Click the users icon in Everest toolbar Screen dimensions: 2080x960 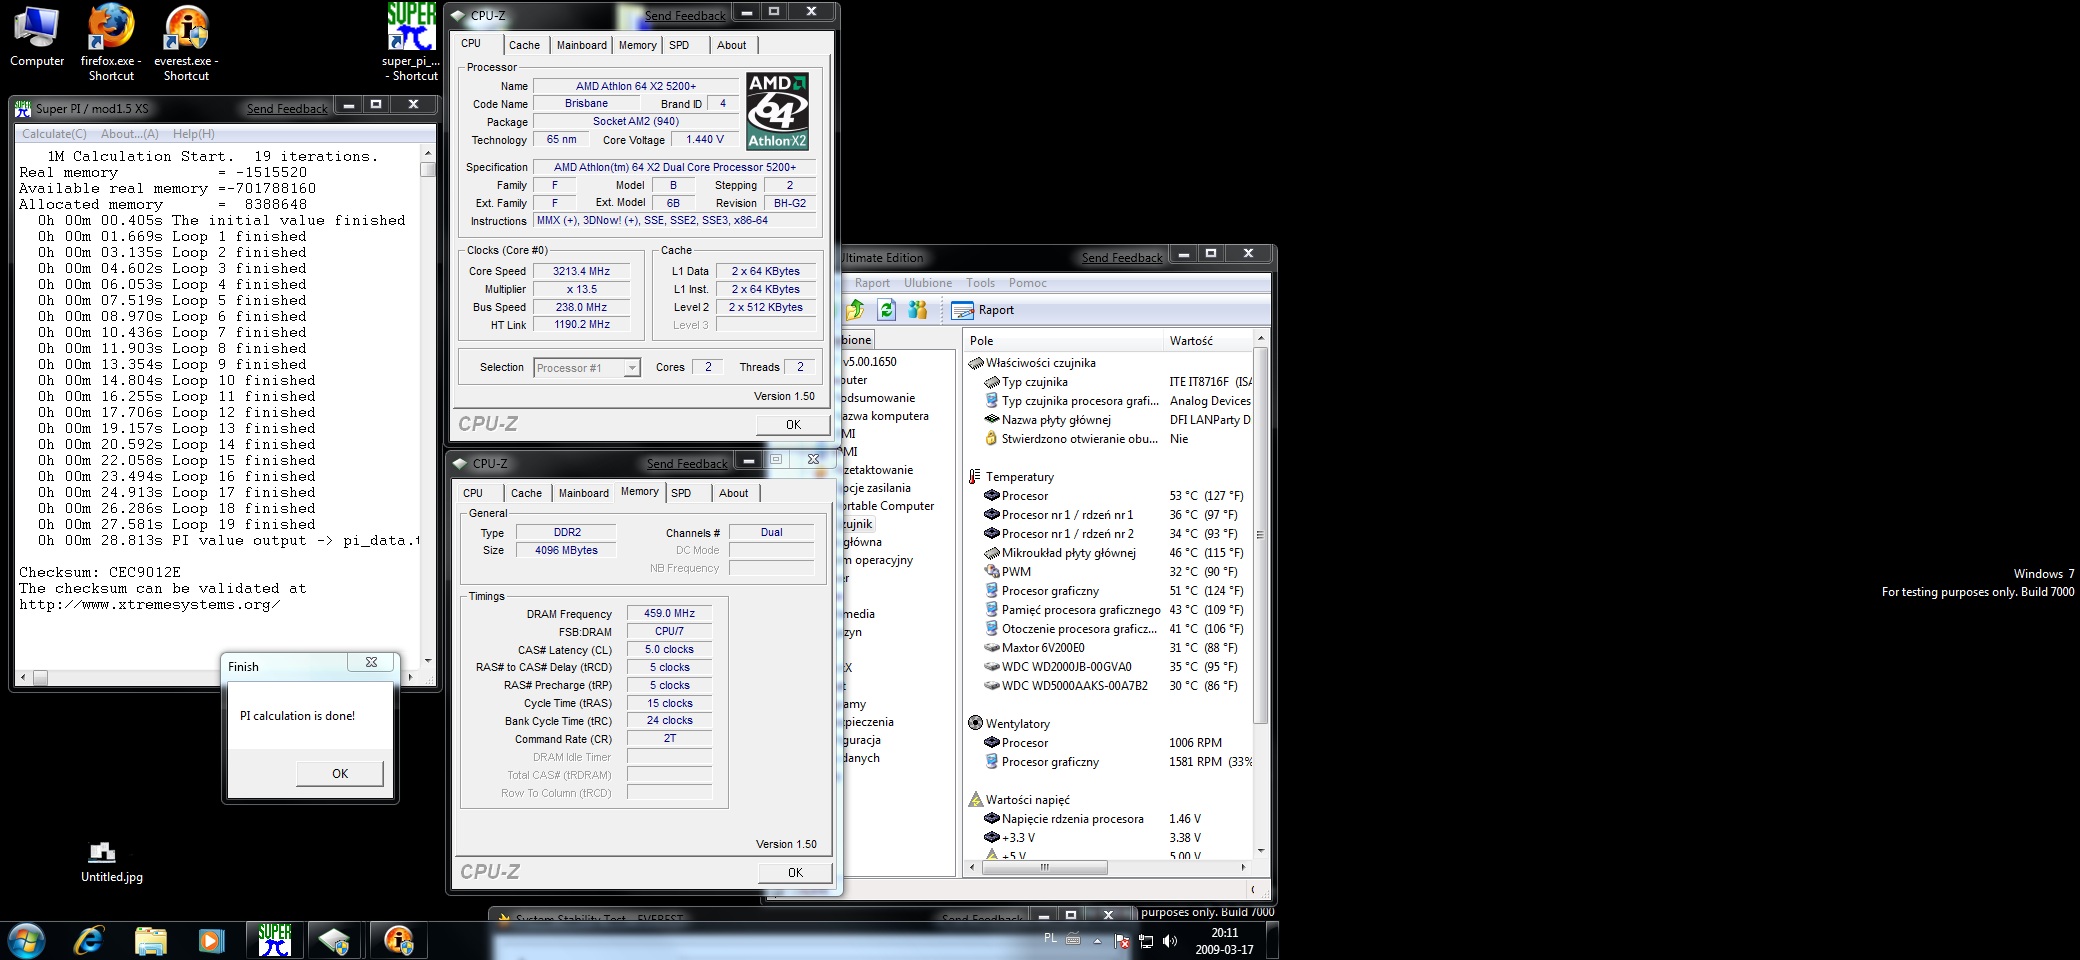pyautogui.click(x=917, y=310)
